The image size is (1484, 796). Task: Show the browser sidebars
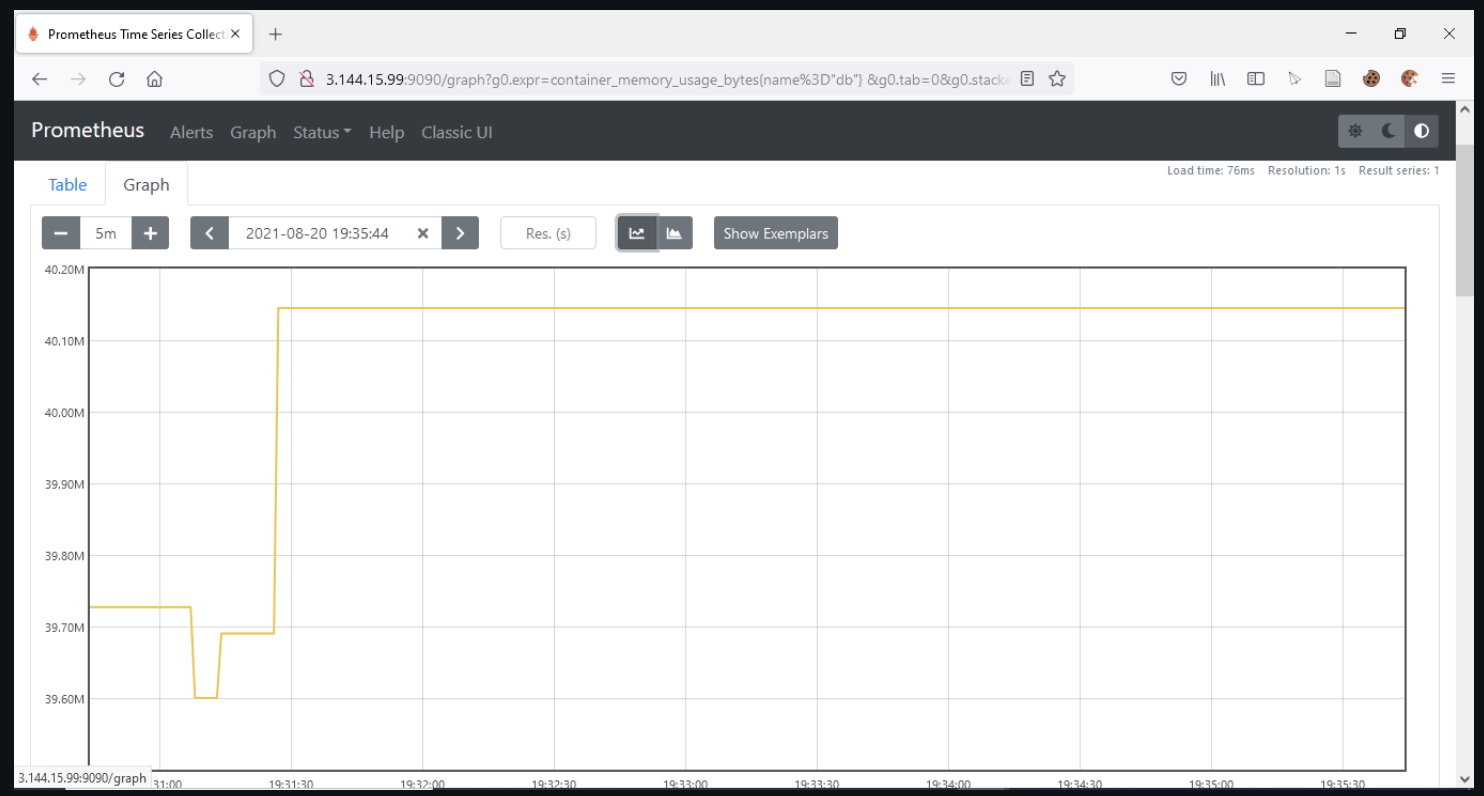coord(1256,78)
